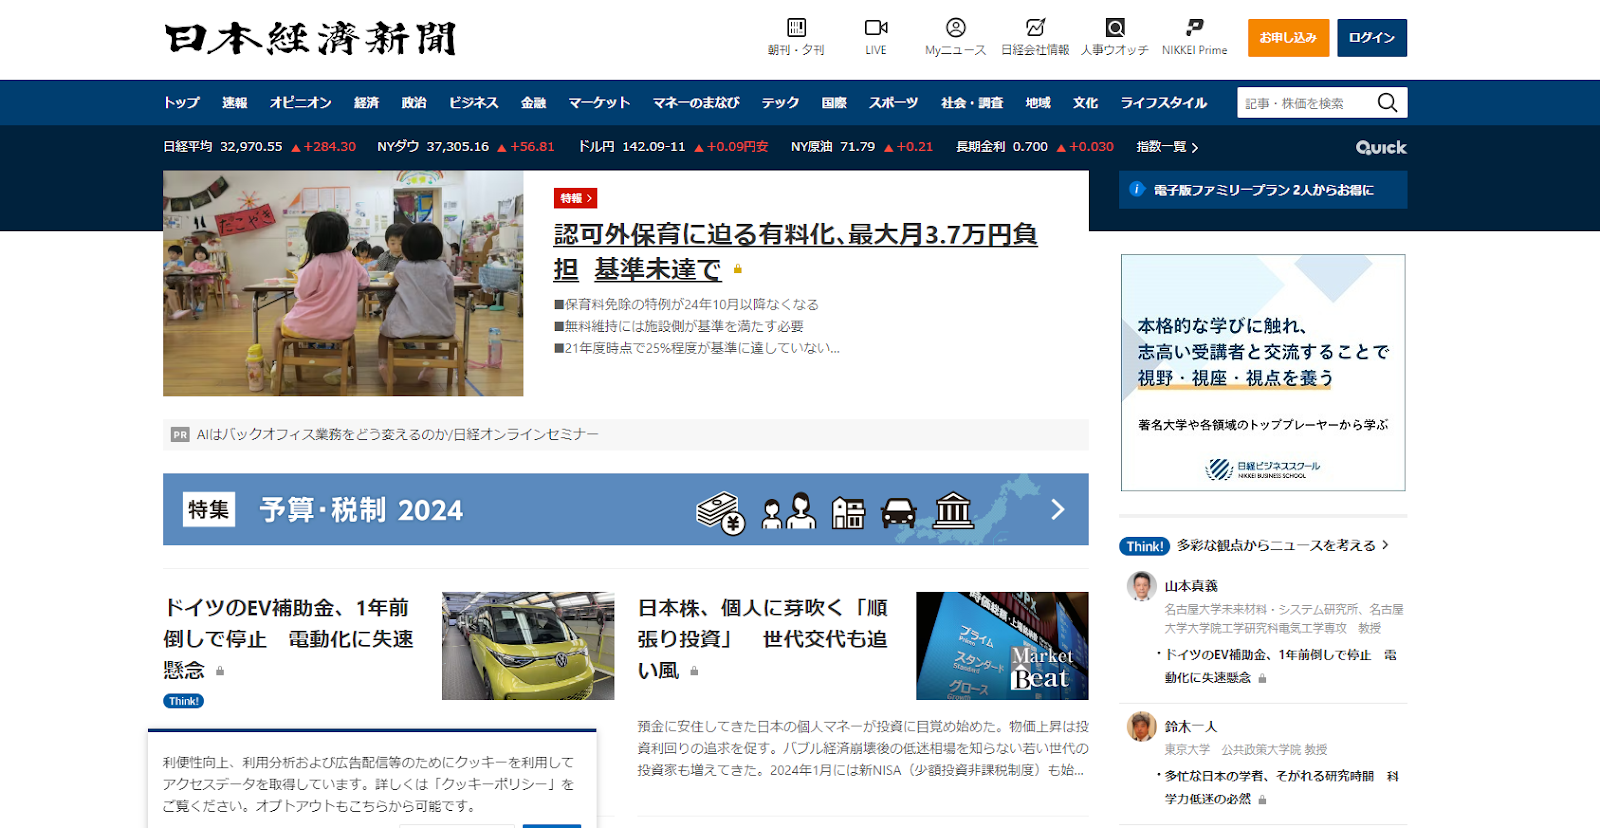
Task: Open article ドイツのEV補助金、1年前倒しで停止
Action: click(288, 638)
